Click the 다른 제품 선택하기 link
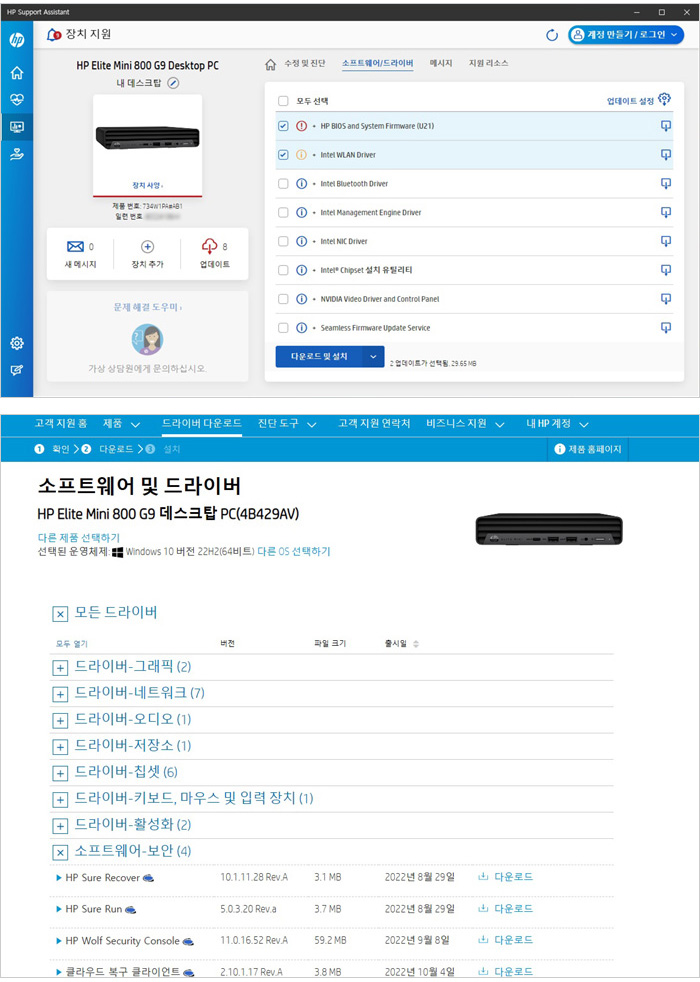Image resolution: width=700 pixels, height=982 pixels. [79, 537]
